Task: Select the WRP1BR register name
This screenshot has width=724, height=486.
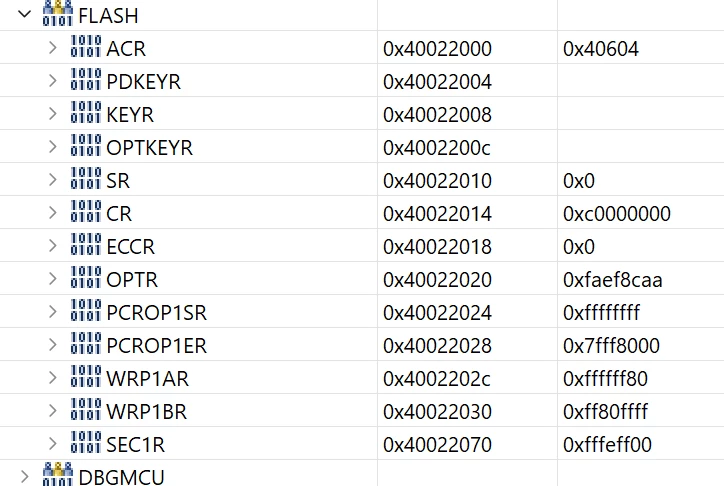Action: (x=146, y=412)
